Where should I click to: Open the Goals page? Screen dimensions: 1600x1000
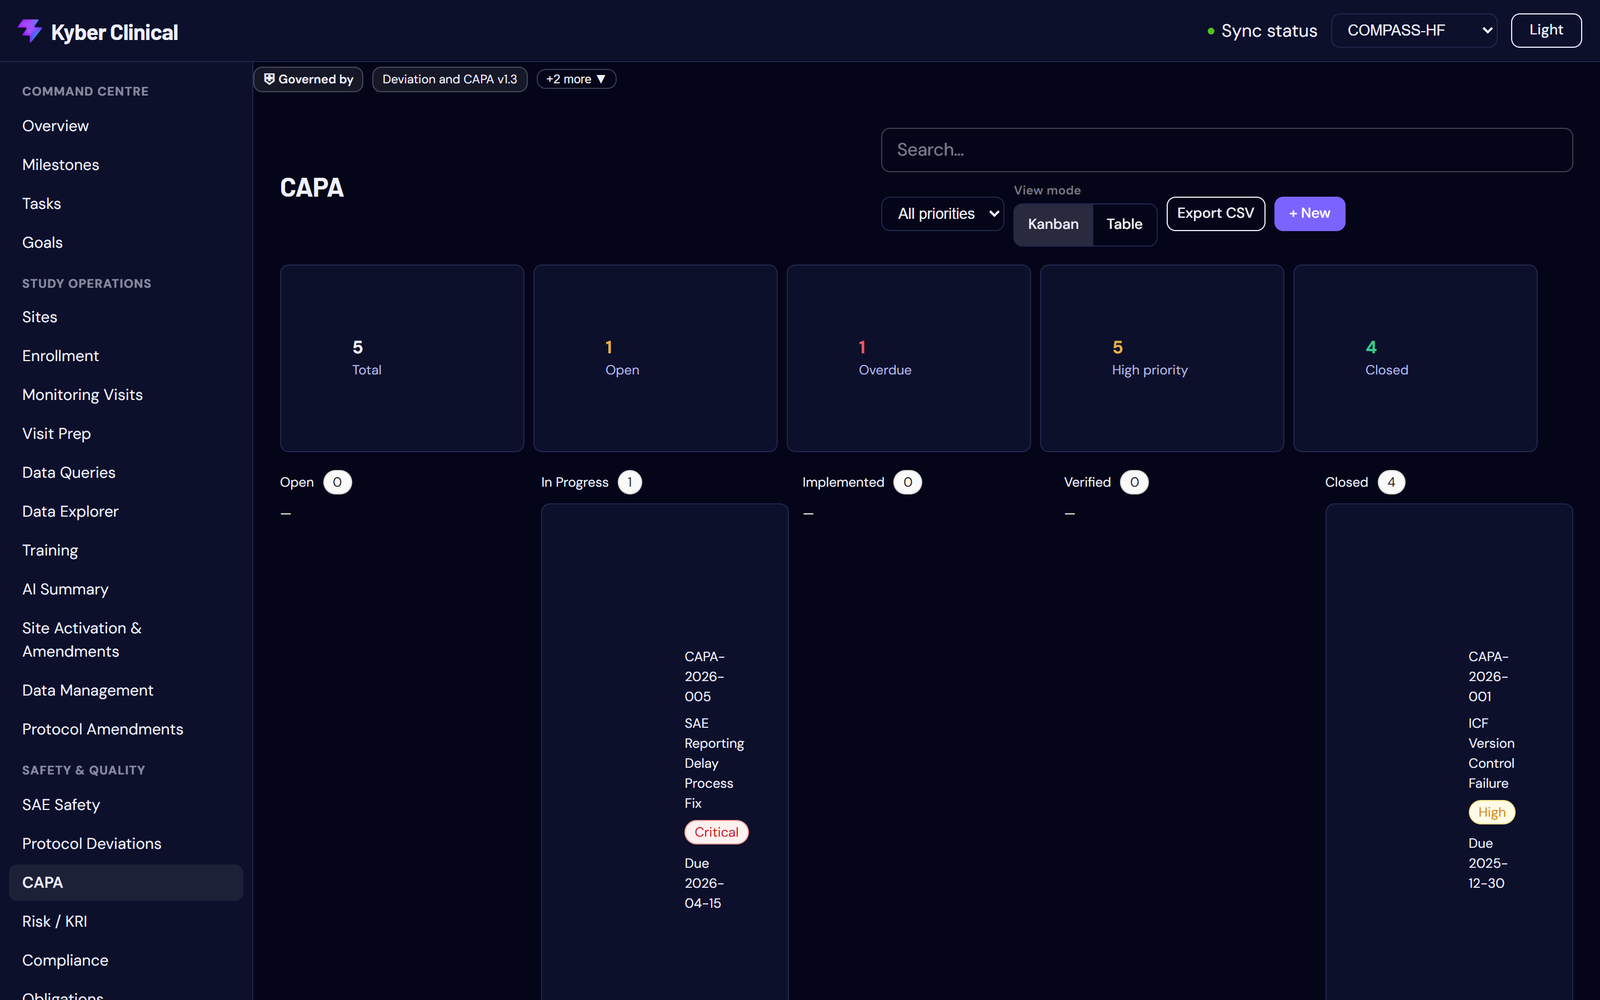click(x=126, y=243)
